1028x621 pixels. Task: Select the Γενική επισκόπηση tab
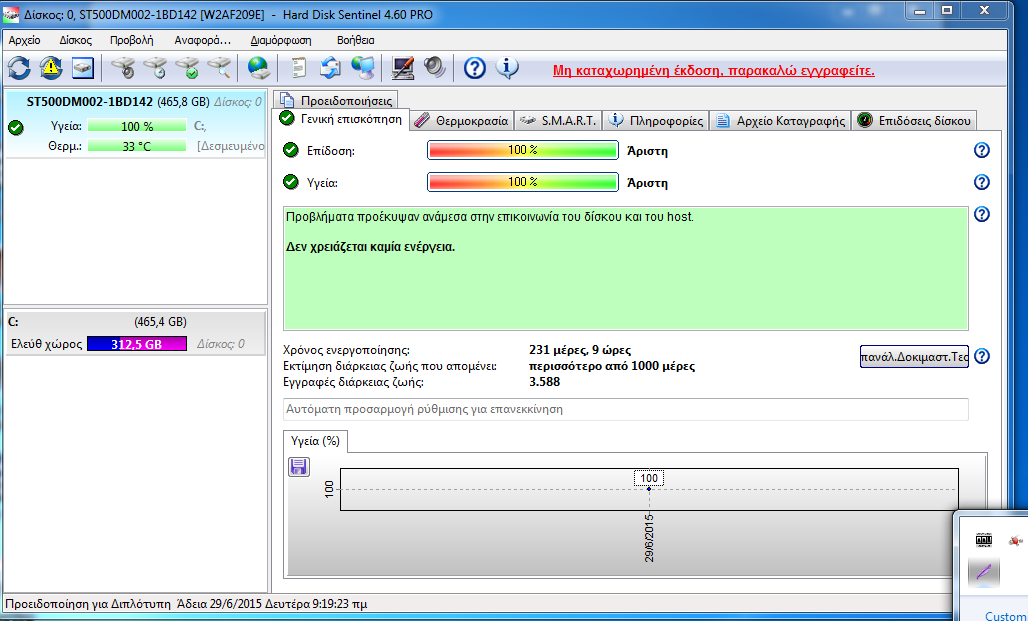pyautogui.click(x=341, y=119)
